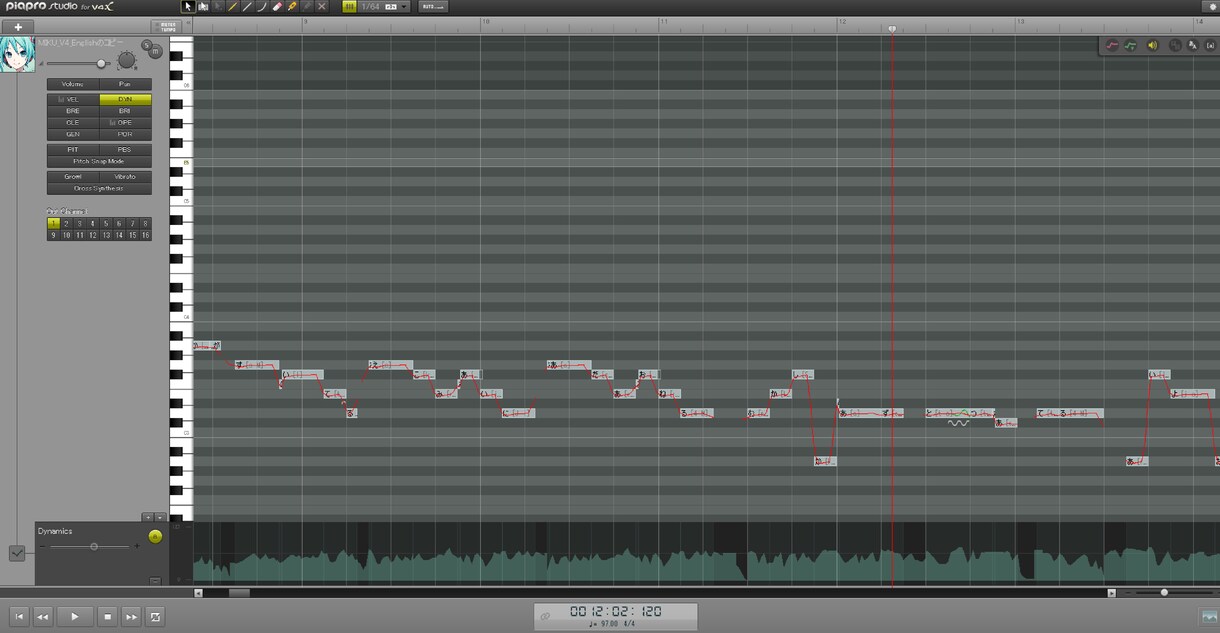Toggle the Dynamics lock button
1220x633 pixels.
(x=155, y=537)
